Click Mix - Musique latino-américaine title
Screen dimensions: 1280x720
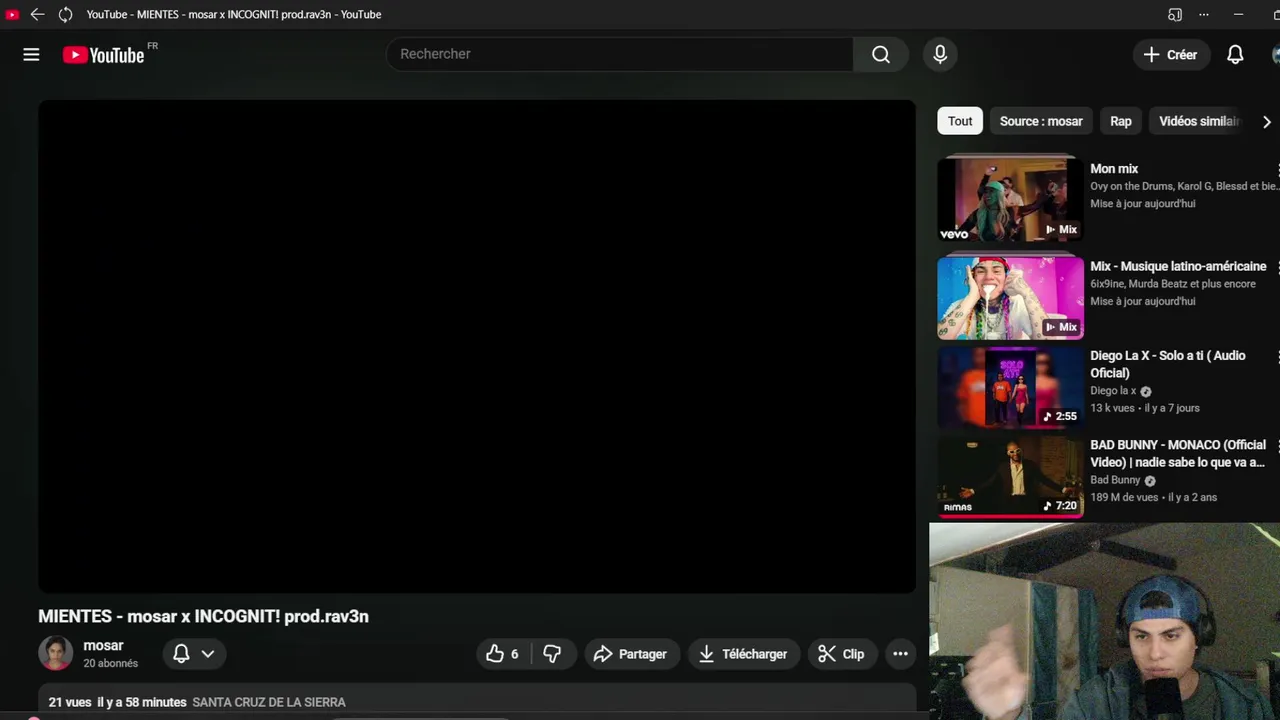tap(1178, 266)
